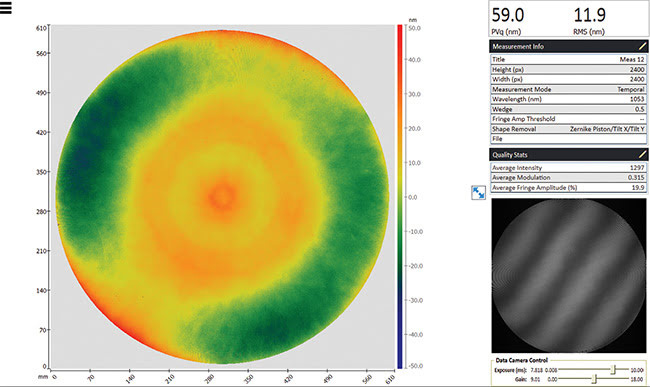The width and height of the screenshot is (650, 387).
Task: Click the Quality Stats header
Action: tap(568, 155)
